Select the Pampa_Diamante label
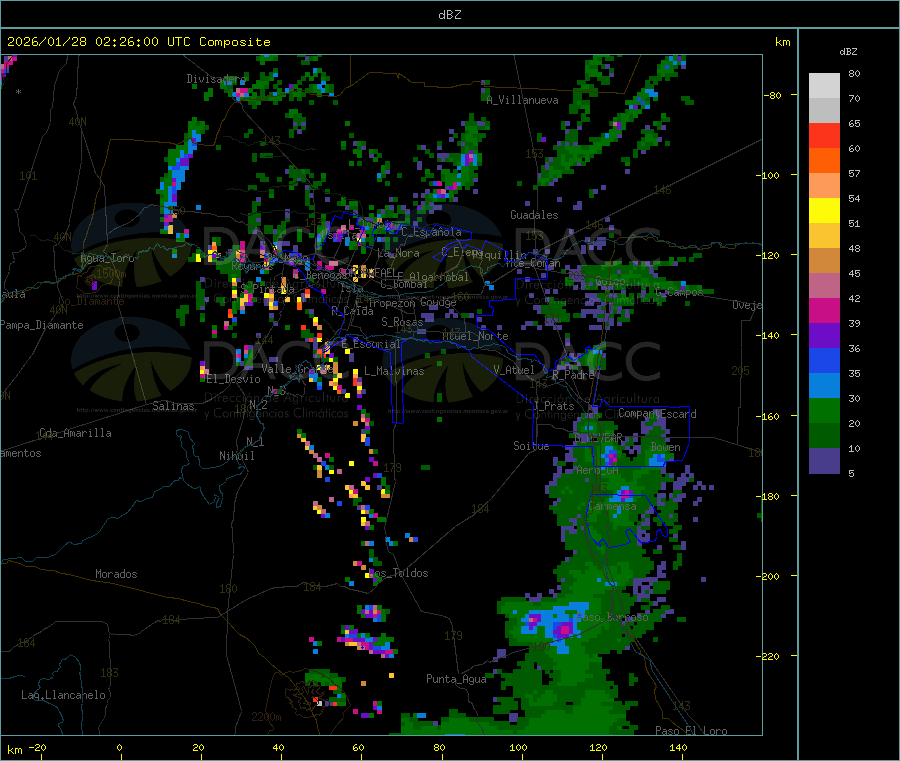The image size is (900, 761). 42,325
